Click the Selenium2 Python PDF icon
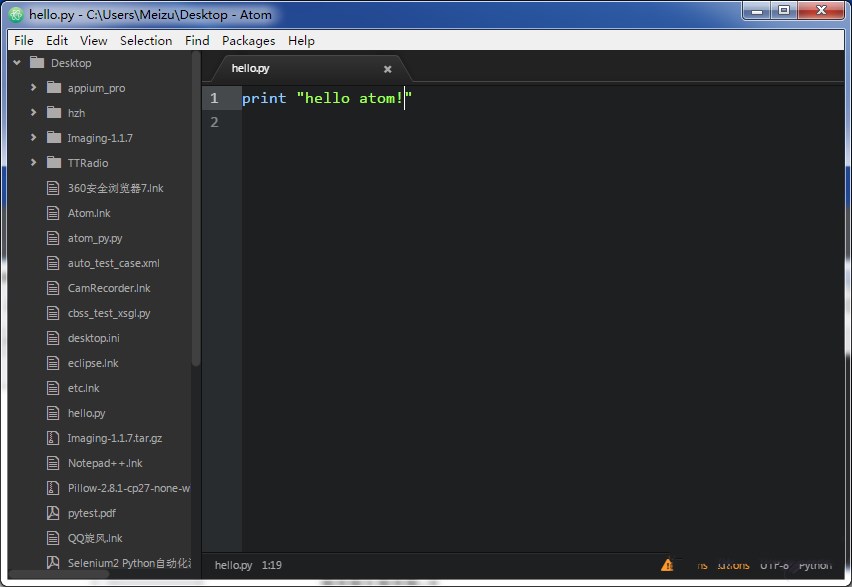This screenshot has height=587, width=852. [x=54, y=563]
